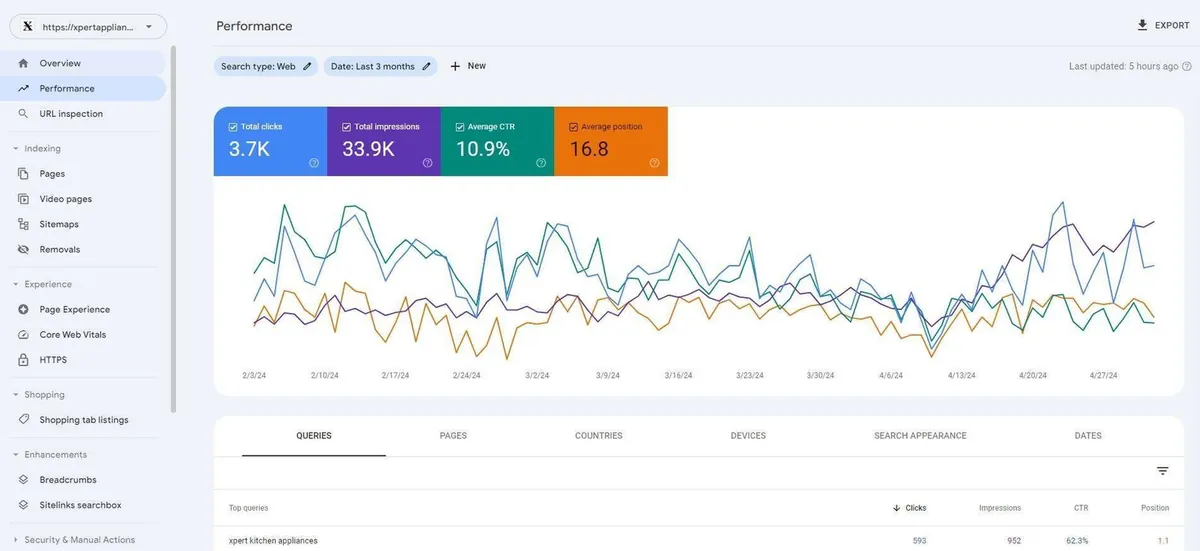Open the property selector dropdown
This screenshot has width=1200, height=551.
coord(88,27)
